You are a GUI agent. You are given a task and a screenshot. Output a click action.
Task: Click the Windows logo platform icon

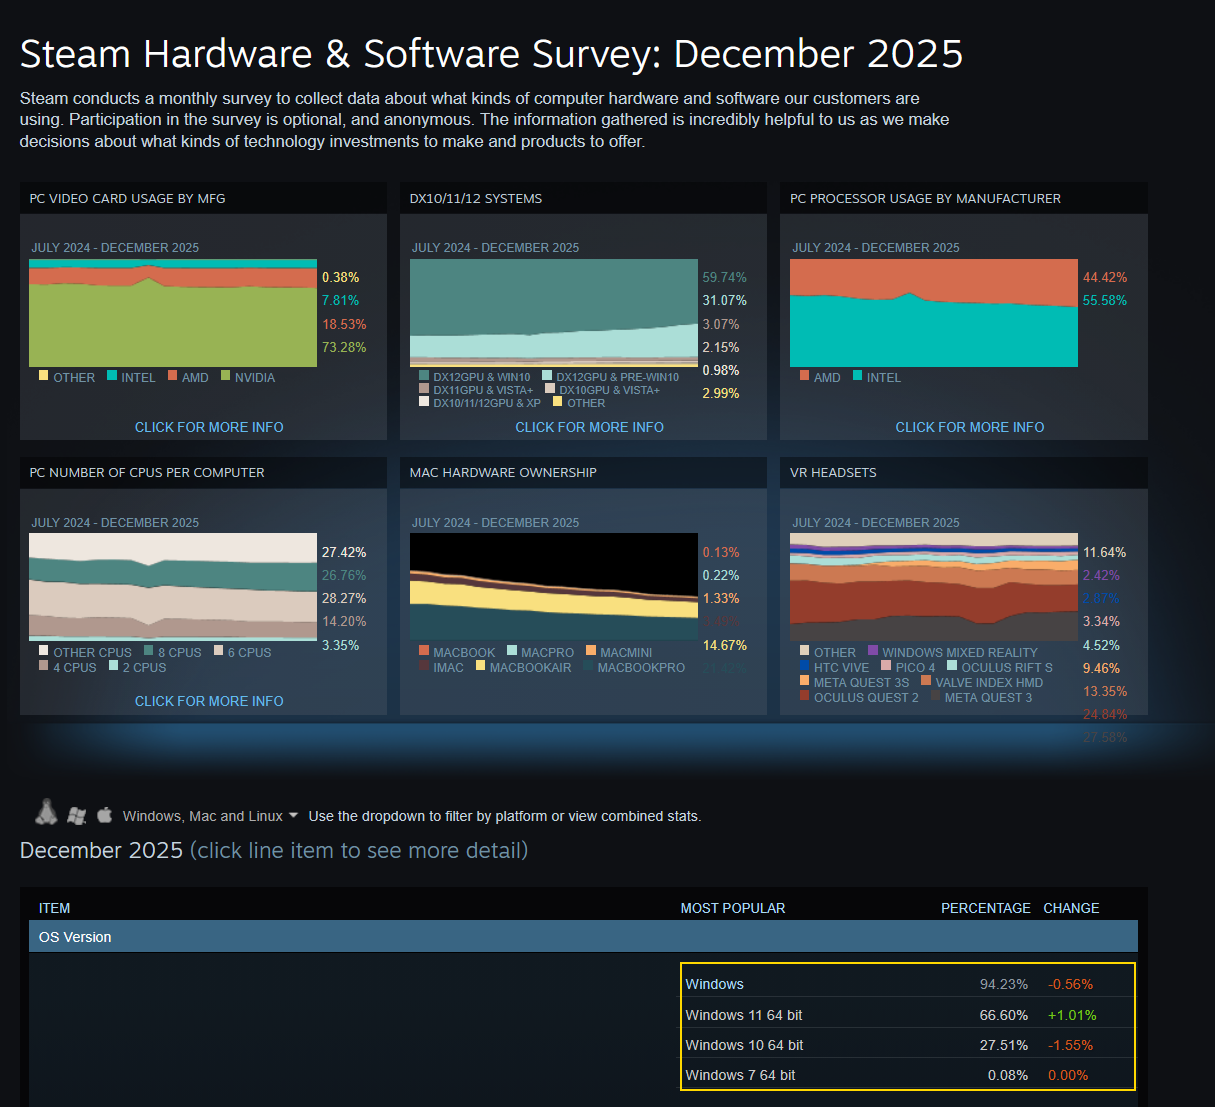click(77, 816)
